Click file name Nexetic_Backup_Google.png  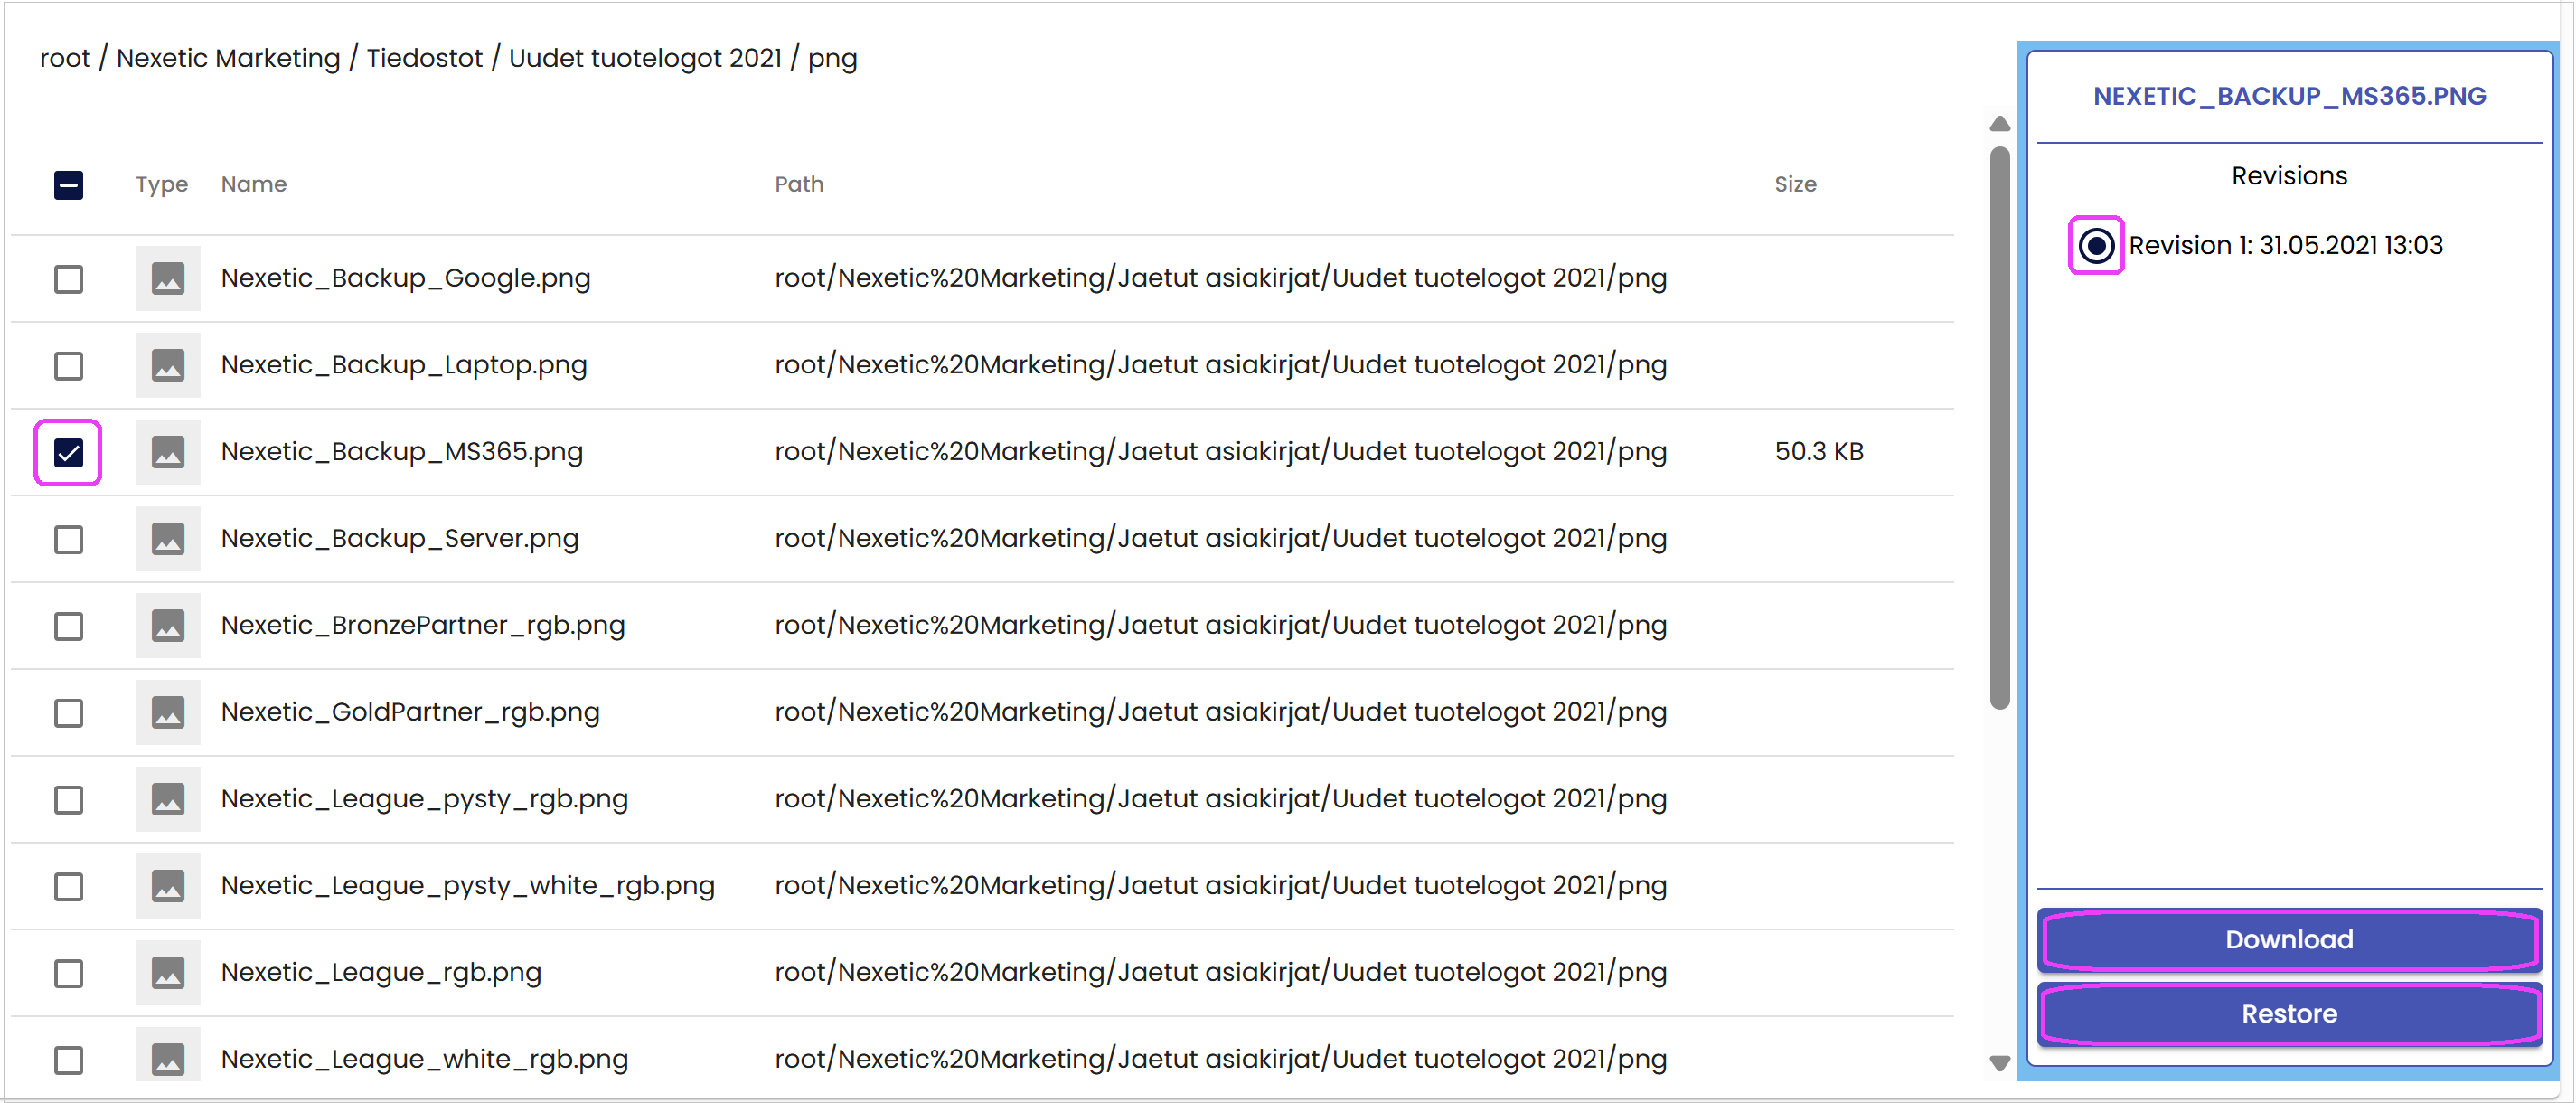click(x=405, y=278)
